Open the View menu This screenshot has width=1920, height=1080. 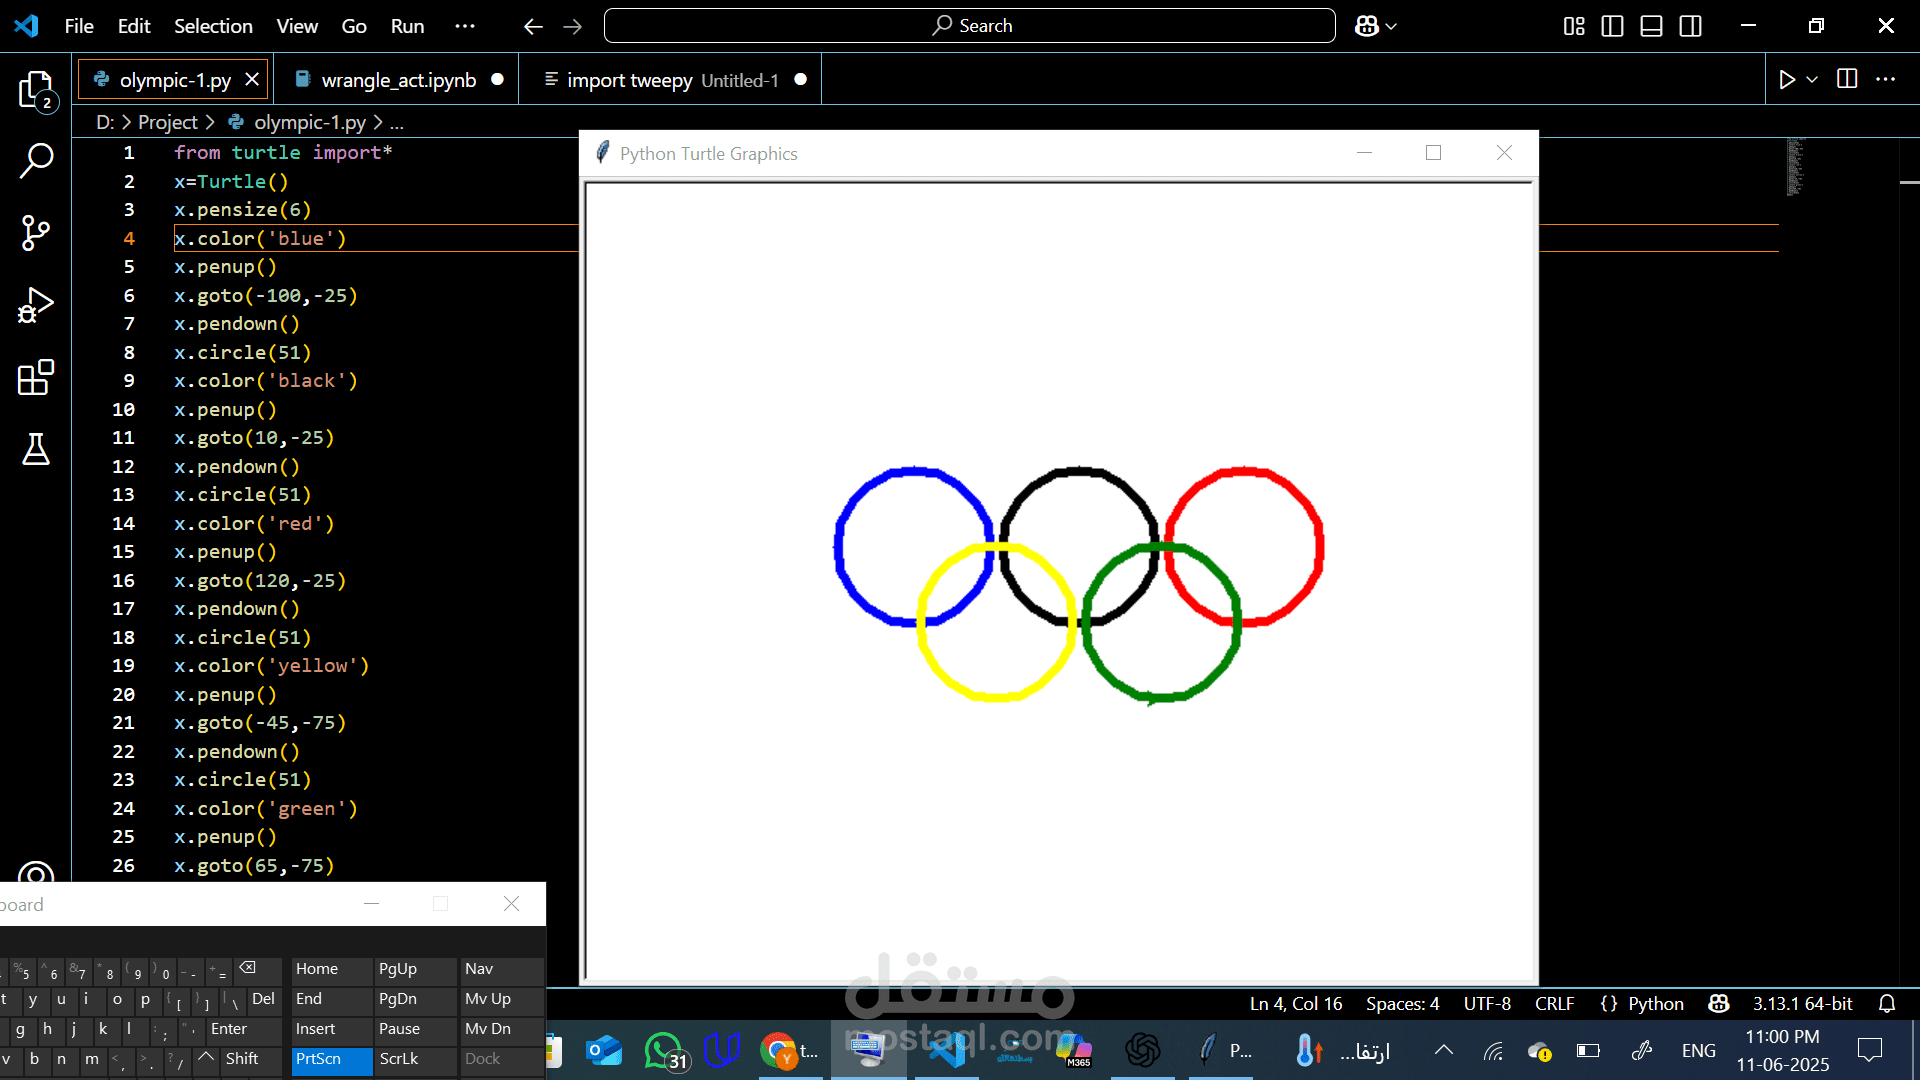297,26
